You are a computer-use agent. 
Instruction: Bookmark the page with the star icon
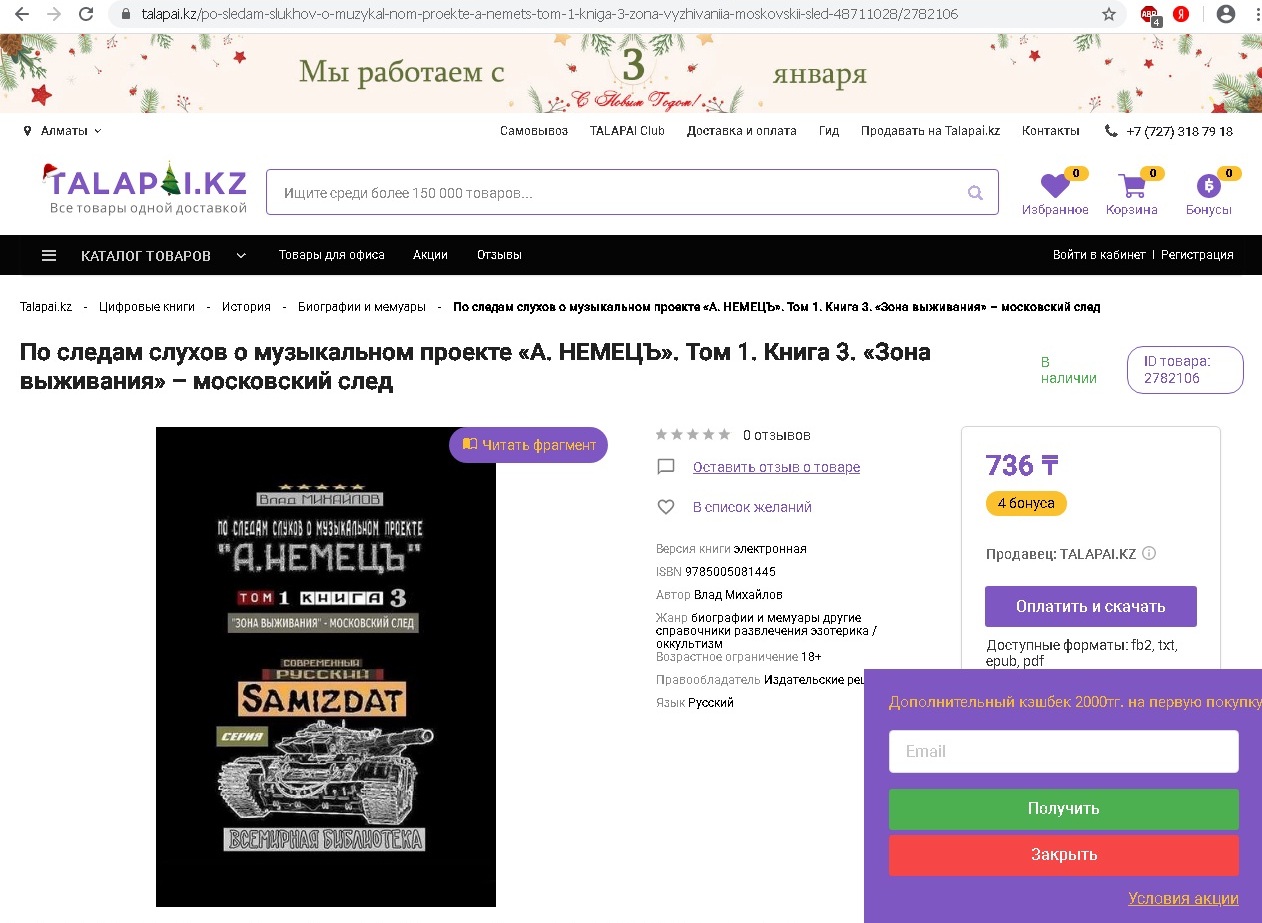[x=1108, y=14]
